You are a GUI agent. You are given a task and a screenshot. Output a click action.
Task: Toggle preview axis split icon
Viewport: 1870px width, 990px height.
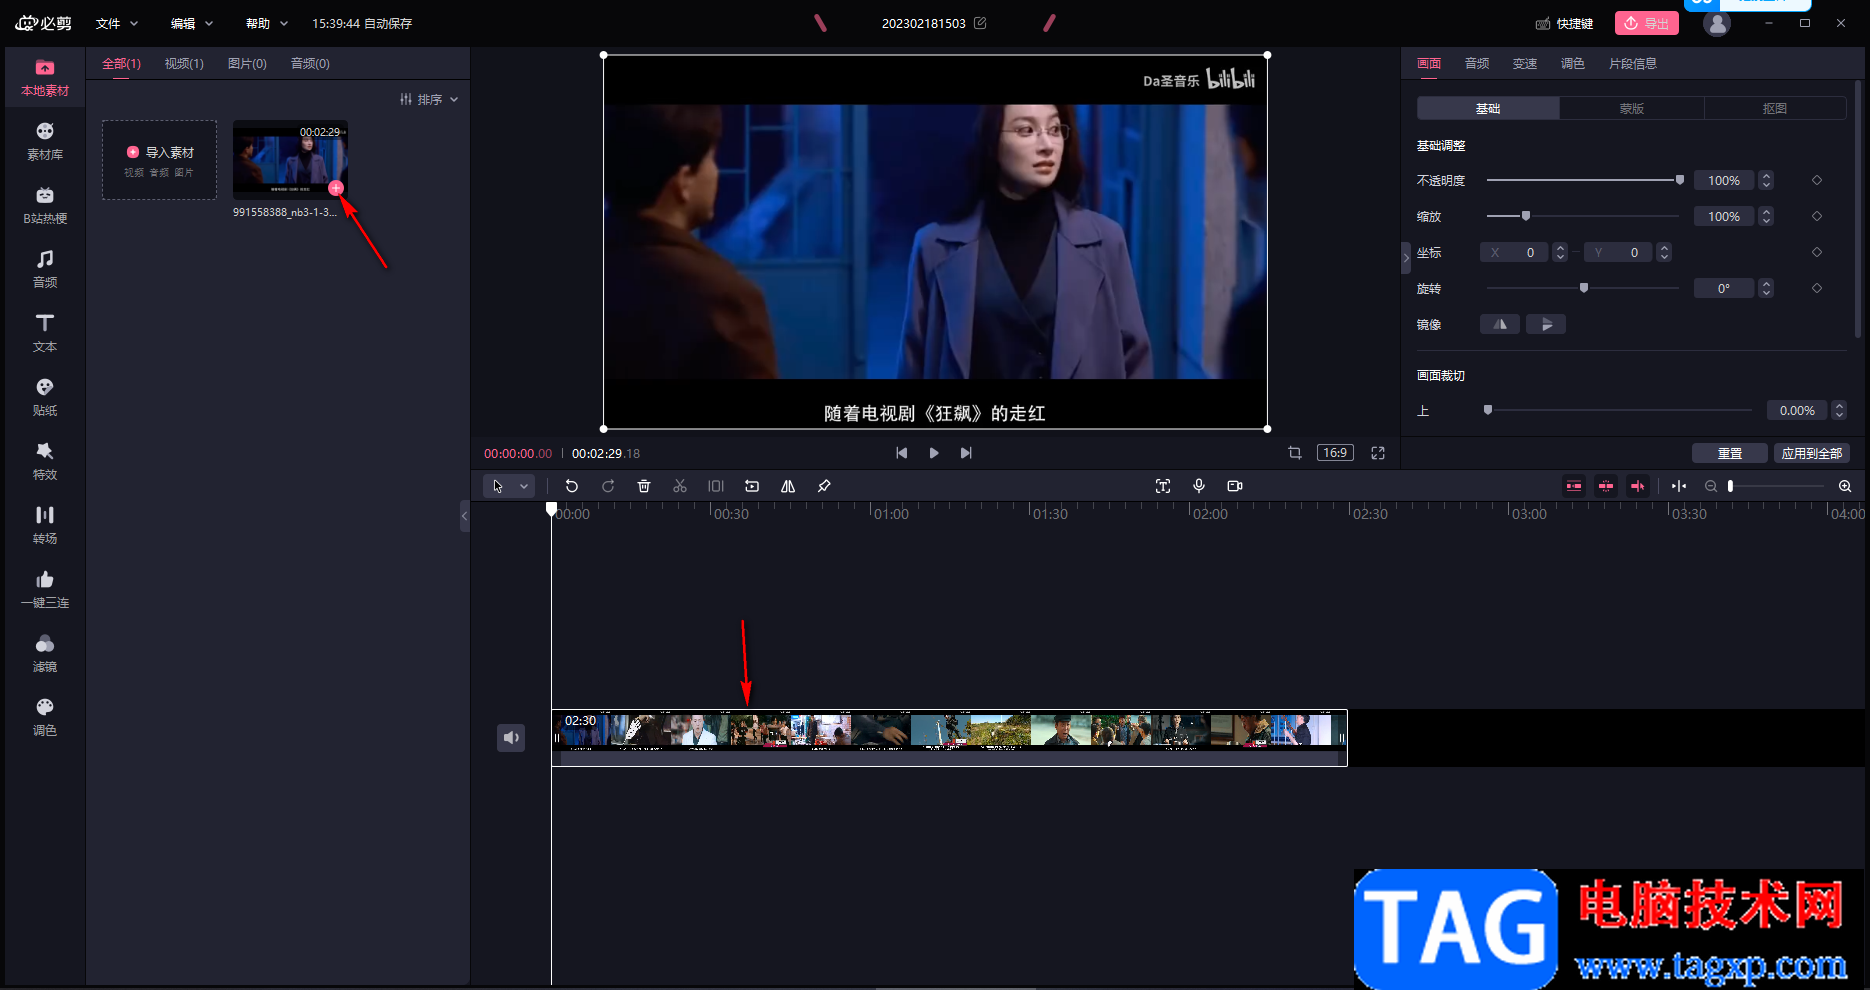(x=1679, y=486)
